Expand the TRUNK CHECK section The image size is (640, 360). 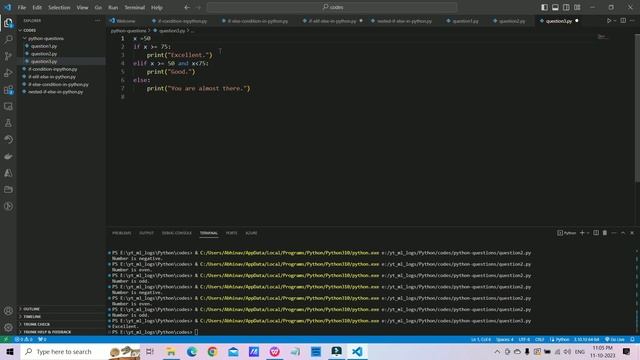click(x=36, y=324)
